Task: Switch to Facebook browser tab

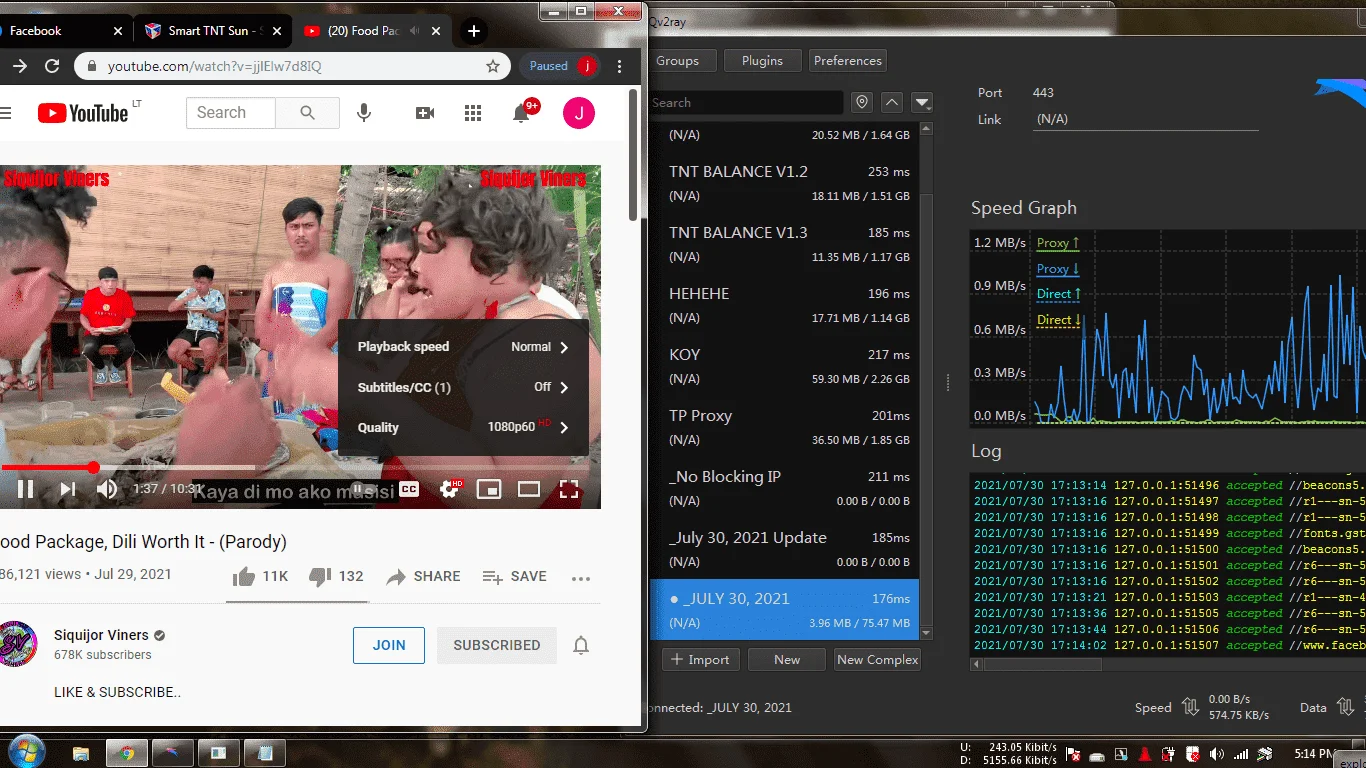Action: (60, 31)
